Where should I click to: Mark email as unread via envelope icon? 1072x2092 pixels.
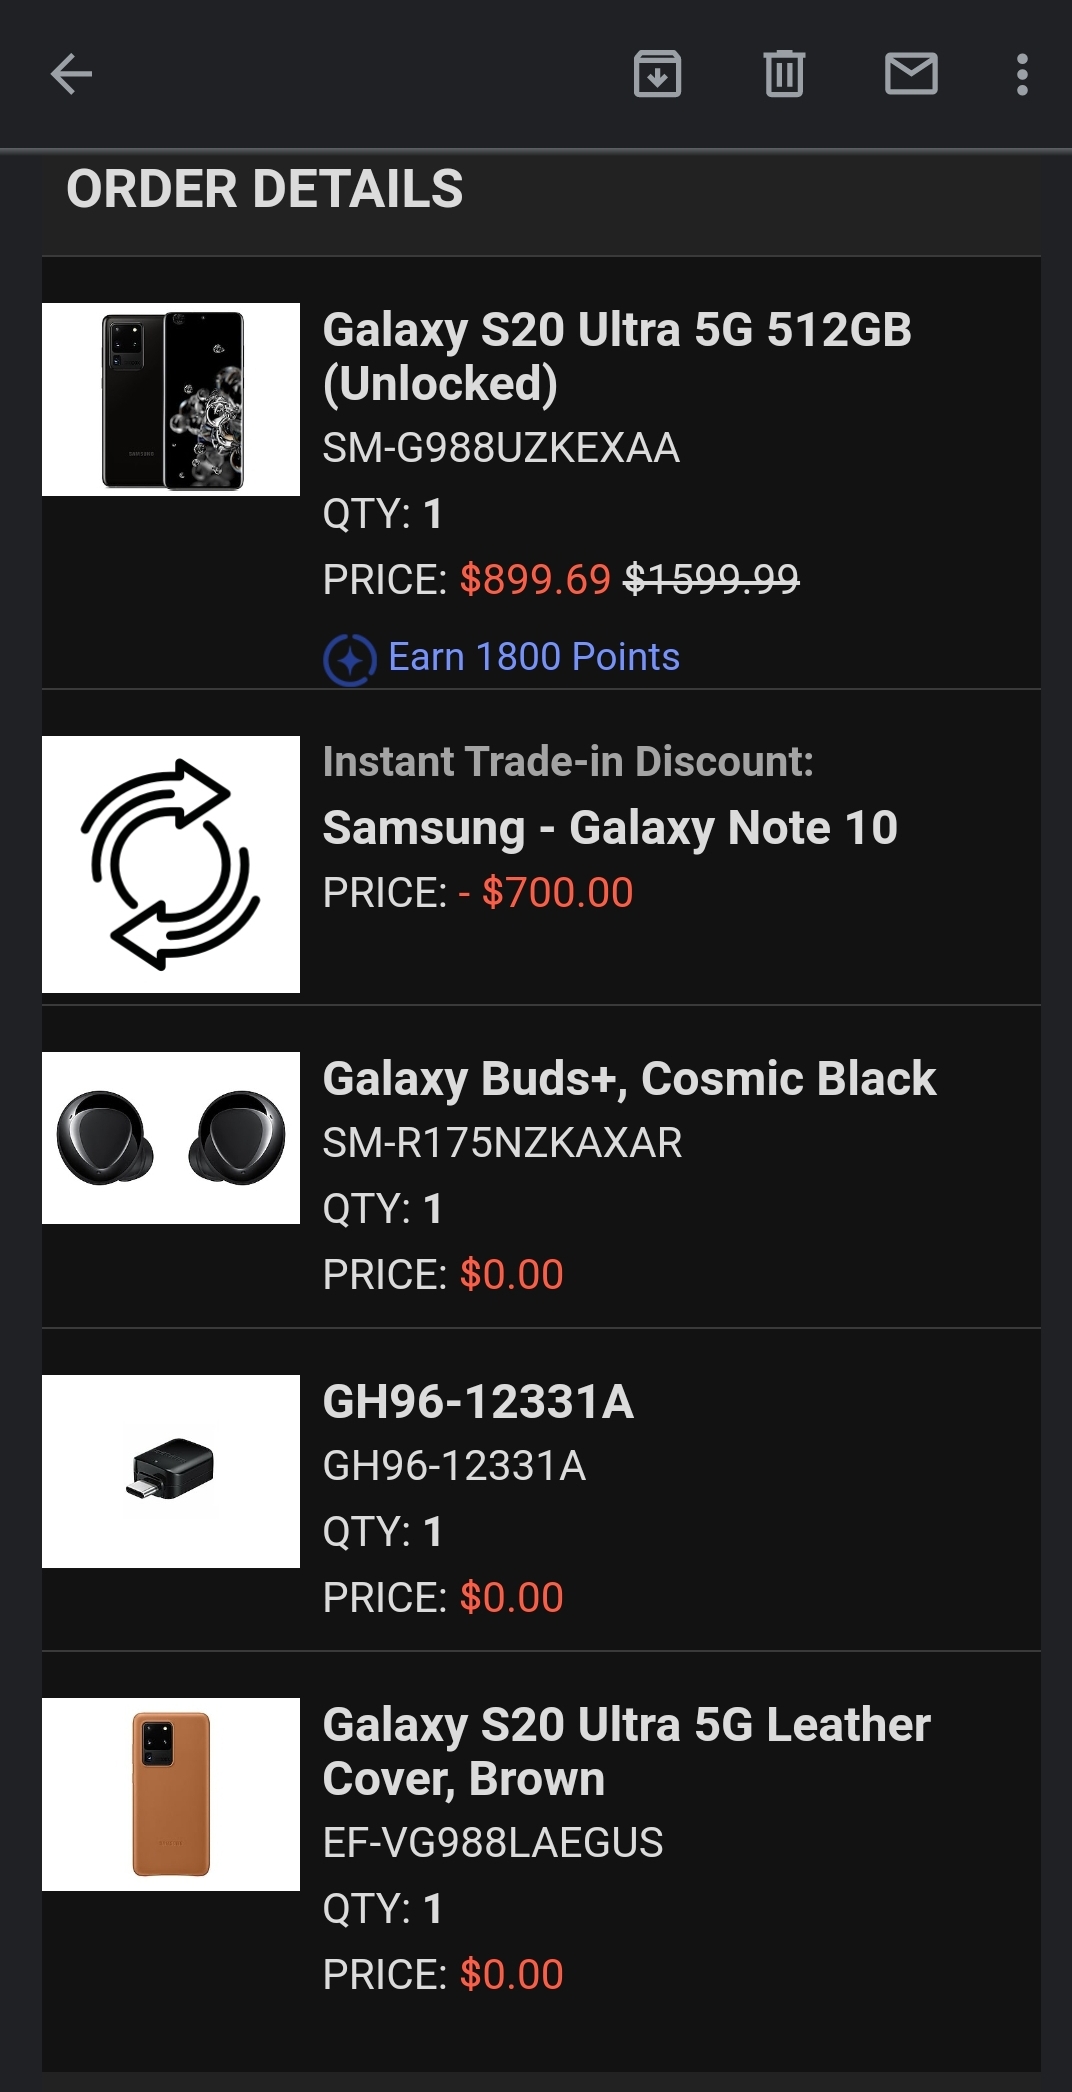tap(911, 74)
